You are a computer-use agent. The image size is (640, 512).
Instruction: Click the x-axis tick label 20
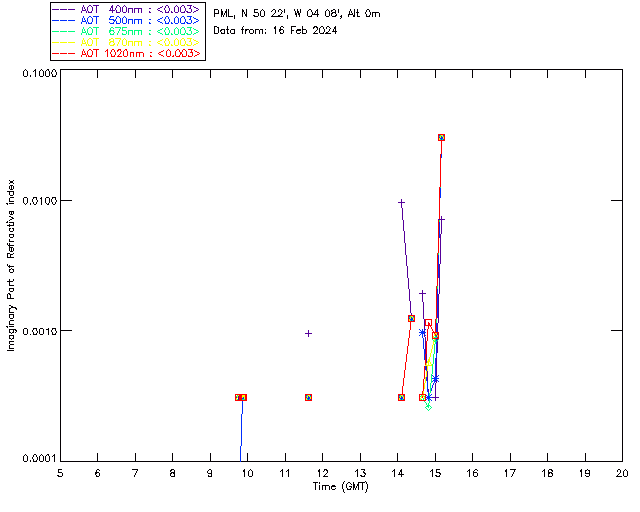[x=622, y=473]
